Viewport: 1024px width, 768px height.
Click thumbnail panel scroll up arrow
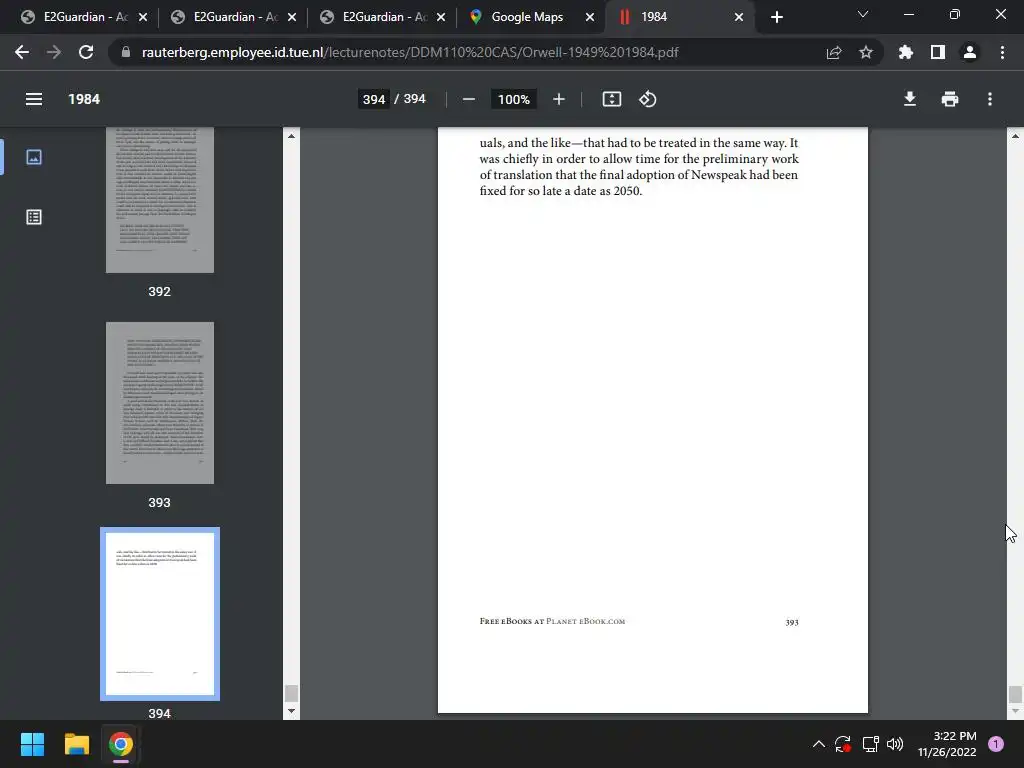point(291,136)
